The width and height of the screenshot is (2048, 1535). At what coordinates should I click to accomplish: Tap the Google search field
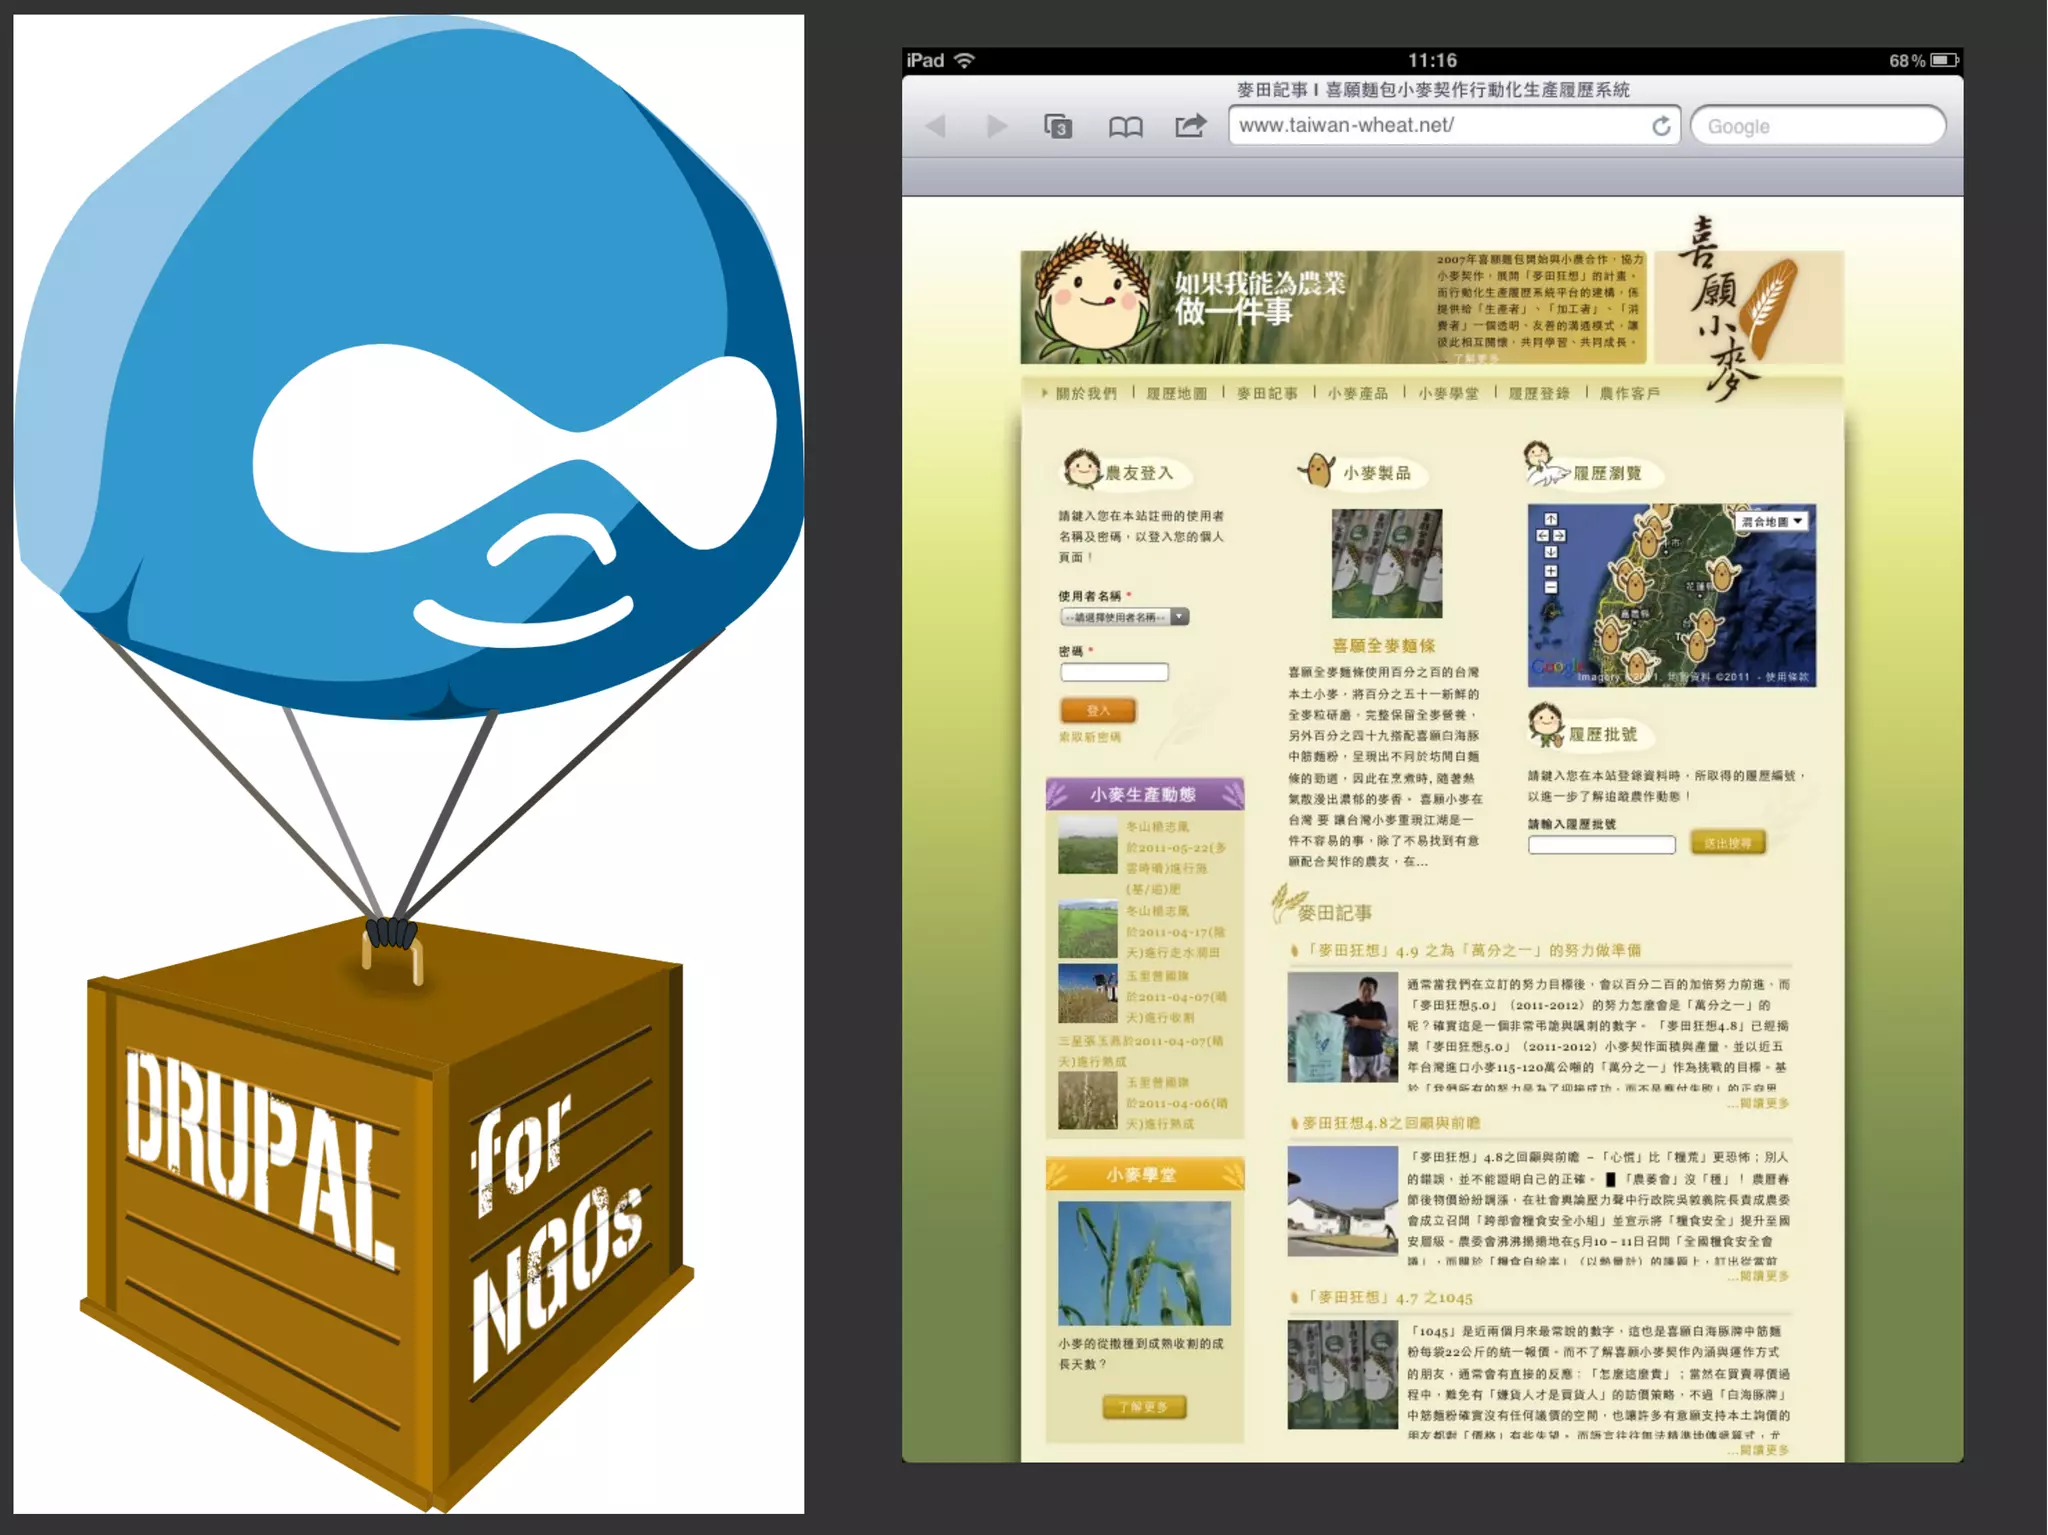coord(1818,126)
